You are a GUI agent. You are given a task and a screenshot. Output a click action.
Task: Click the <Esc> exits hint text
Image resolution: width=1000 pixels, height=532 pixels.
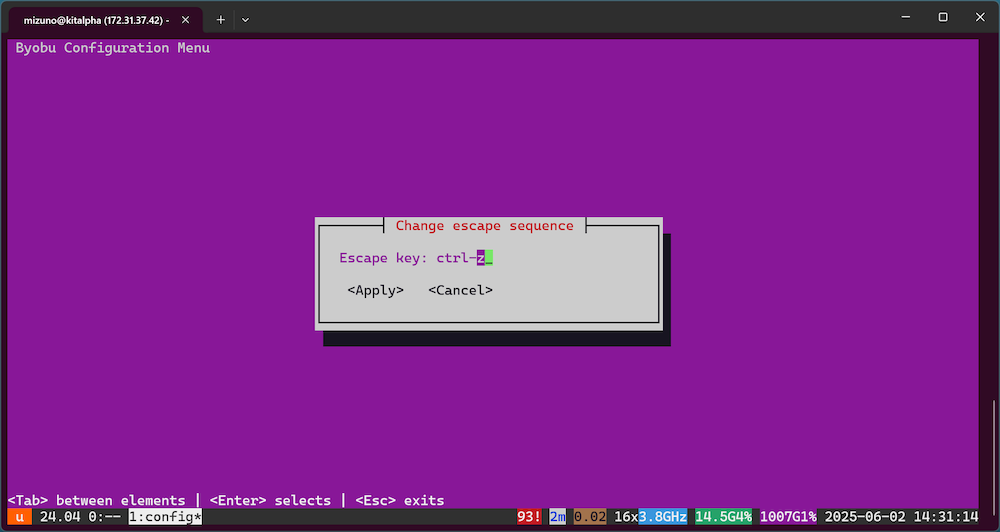pyautogui.click(x=400, y=500)
